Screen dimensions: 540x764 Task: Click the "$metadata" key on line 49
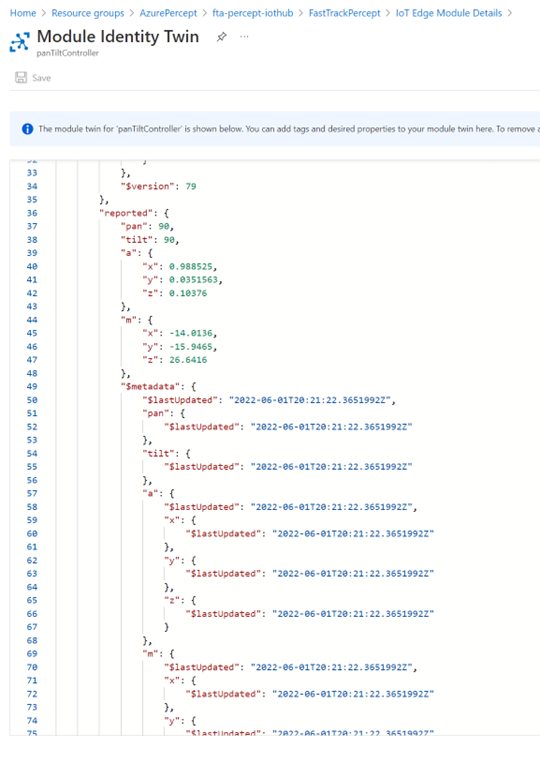pyautogui.click(x=153, y=386)
